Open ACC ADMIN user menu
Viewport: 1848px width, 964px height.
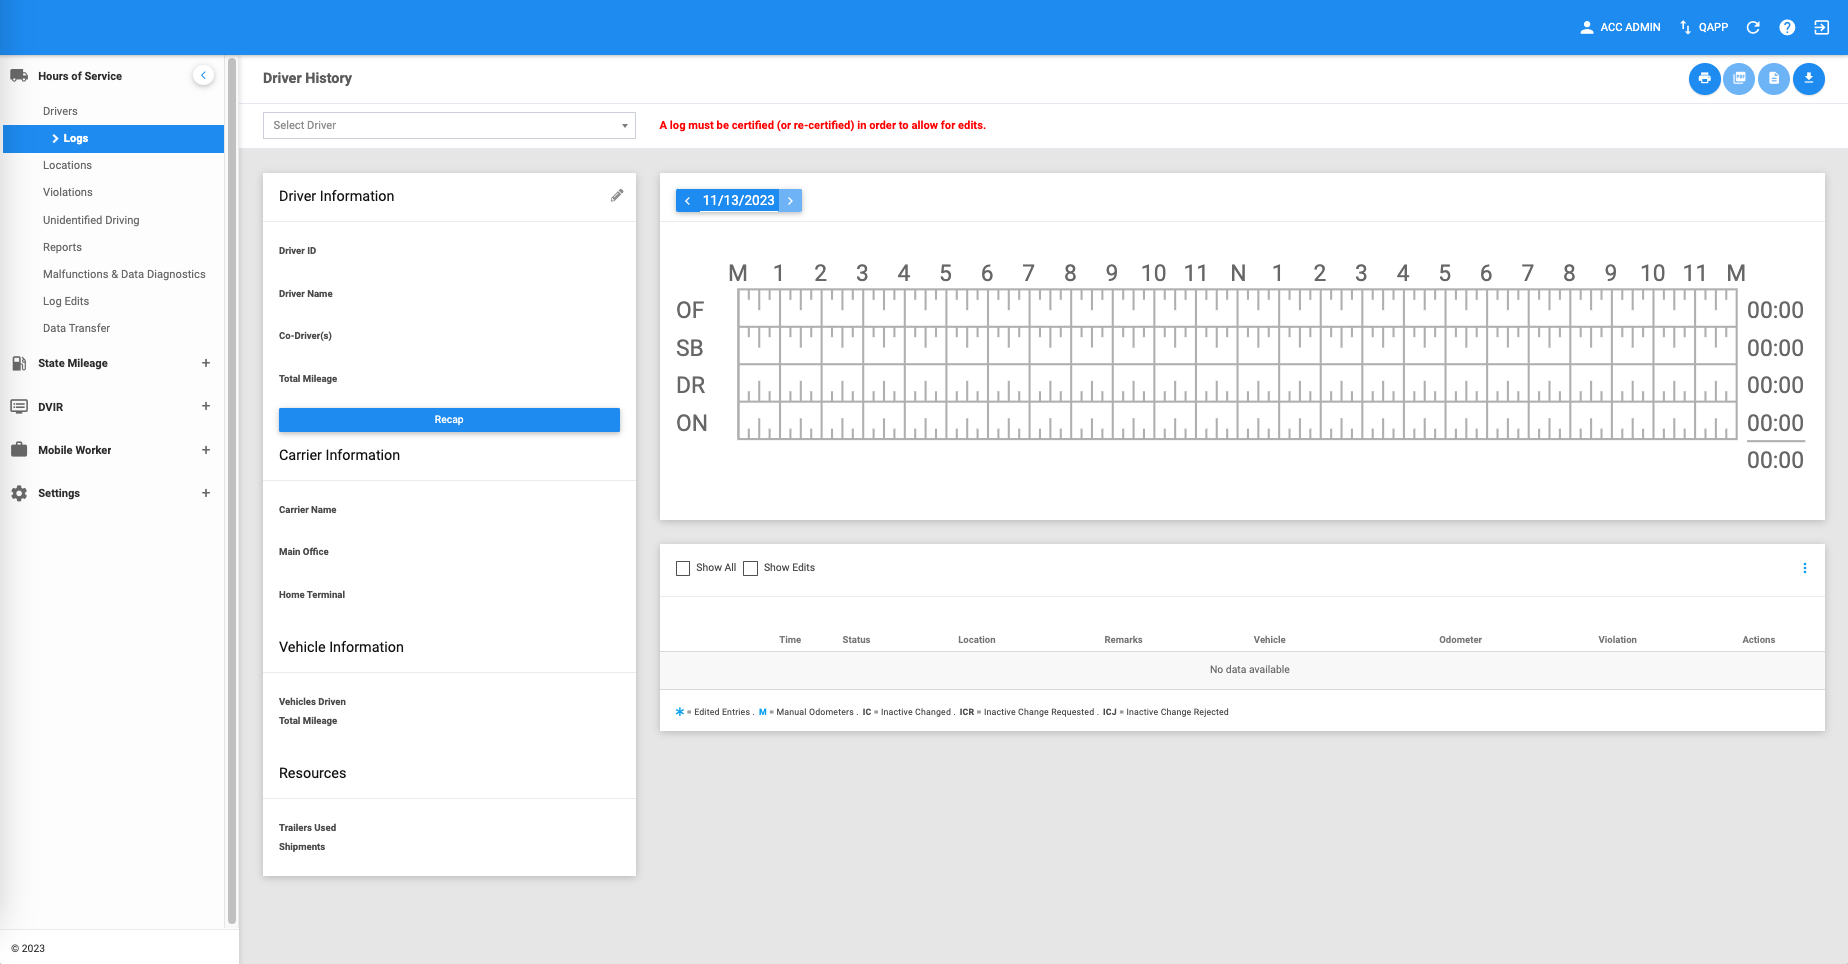1620,27
